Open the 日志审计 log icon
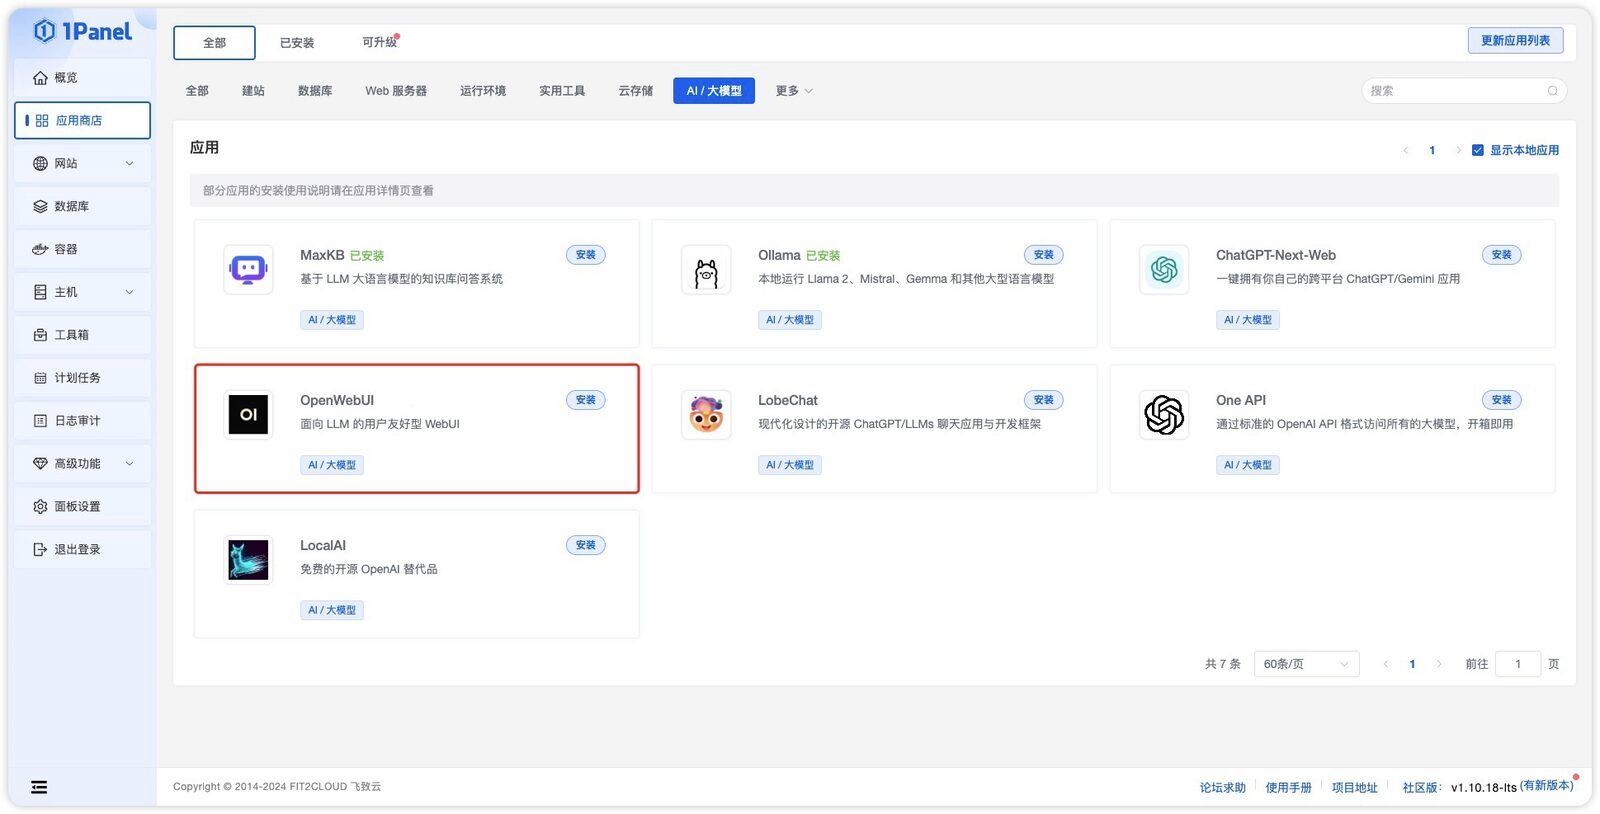The width and height of the screenshot is (1600, 814). [x=40, y=422]
